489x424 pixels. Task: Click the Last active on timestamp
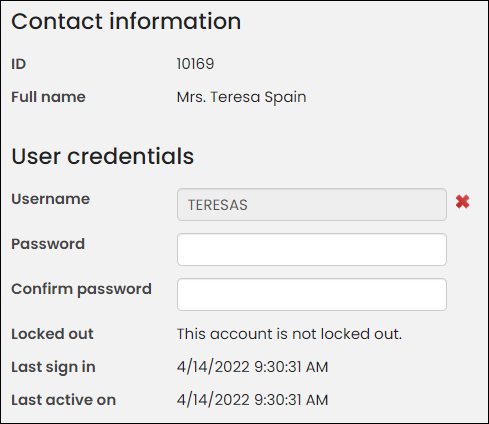click(252, 400)
